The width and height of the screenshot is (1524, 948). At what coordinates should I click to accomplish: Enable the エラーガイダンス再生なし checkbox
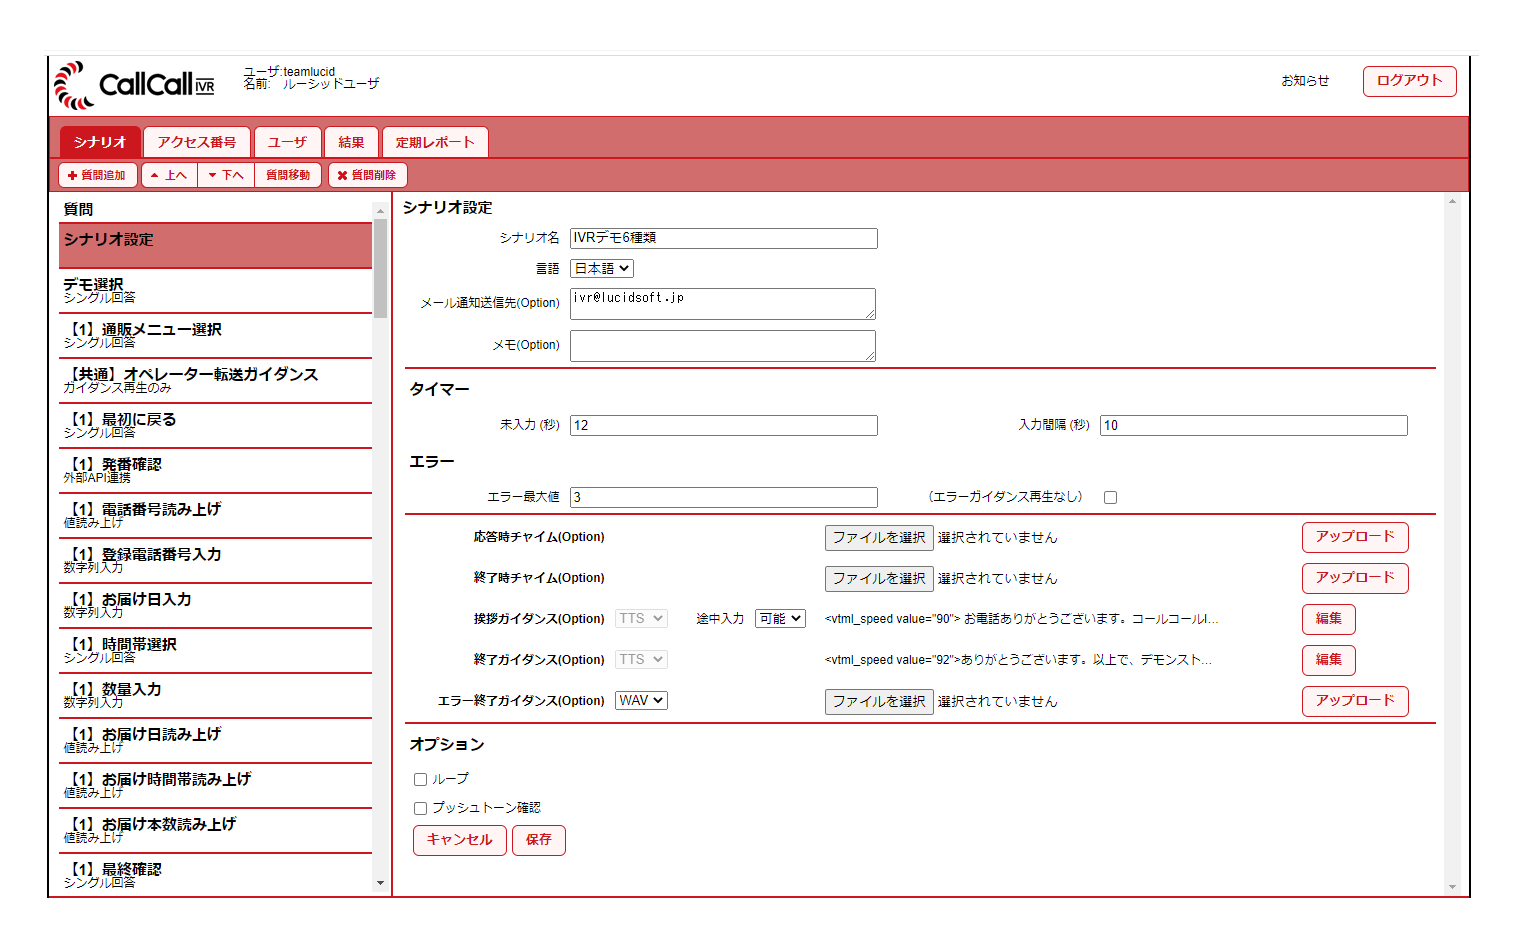tap(1110, 497)
